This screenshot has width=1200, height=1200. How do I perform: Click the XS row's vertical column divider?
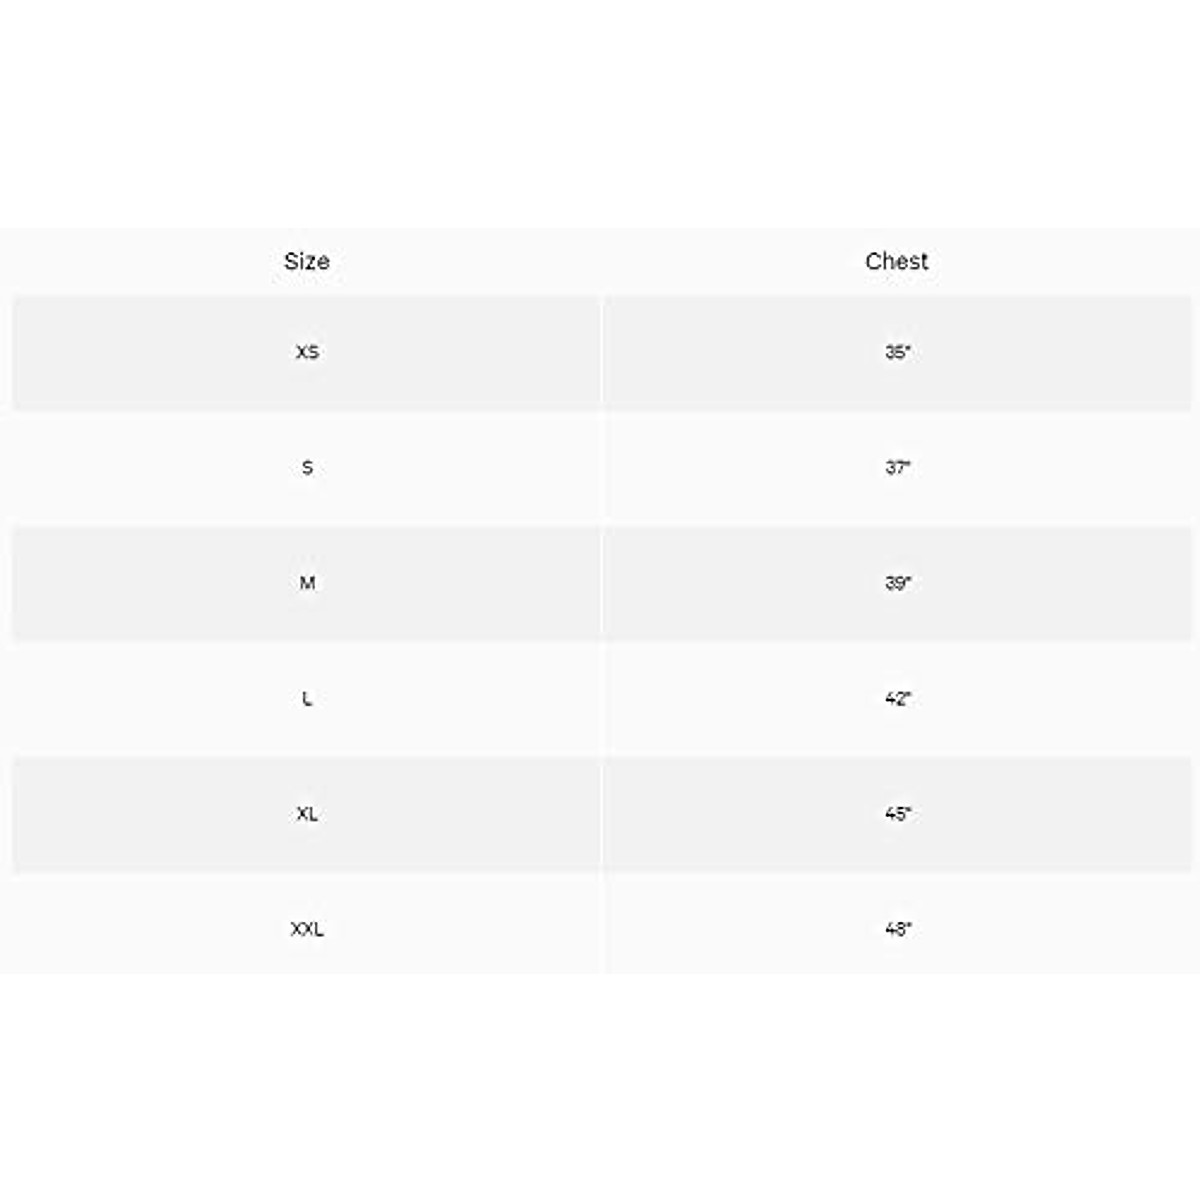pyautogui.click(x=601, y=352)
